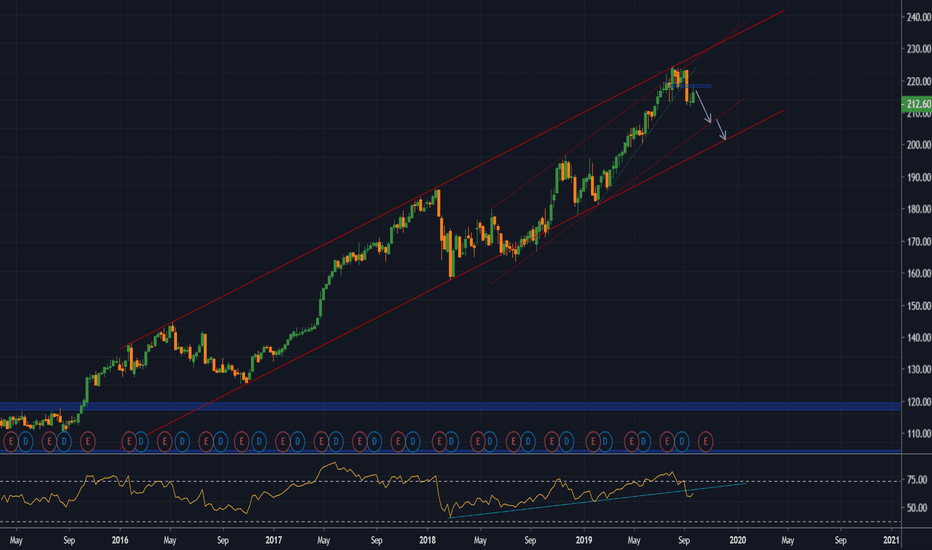This screenshot has height=550, width=932.
Task: Click the 190.00 price axis label
Action: [x=918, y=177]
